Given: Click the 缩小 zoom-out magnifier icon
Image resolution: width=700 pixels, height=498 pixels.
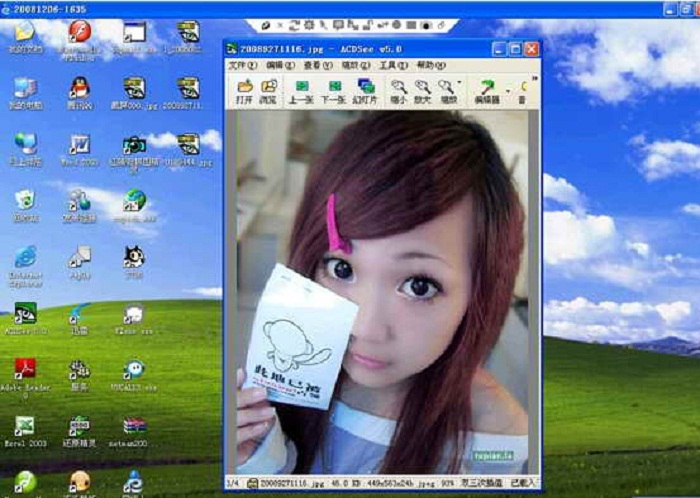Looking at the screenshot, I should [398, 91].
